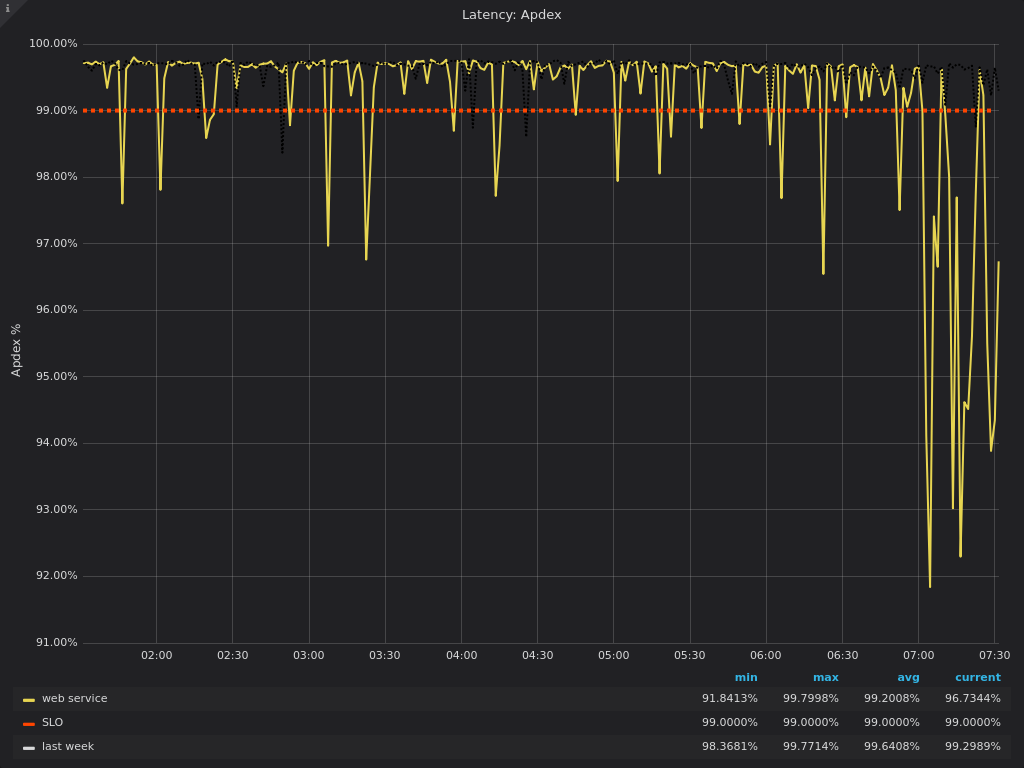Click the 02:00 time axis label

(x=156, y=656)
